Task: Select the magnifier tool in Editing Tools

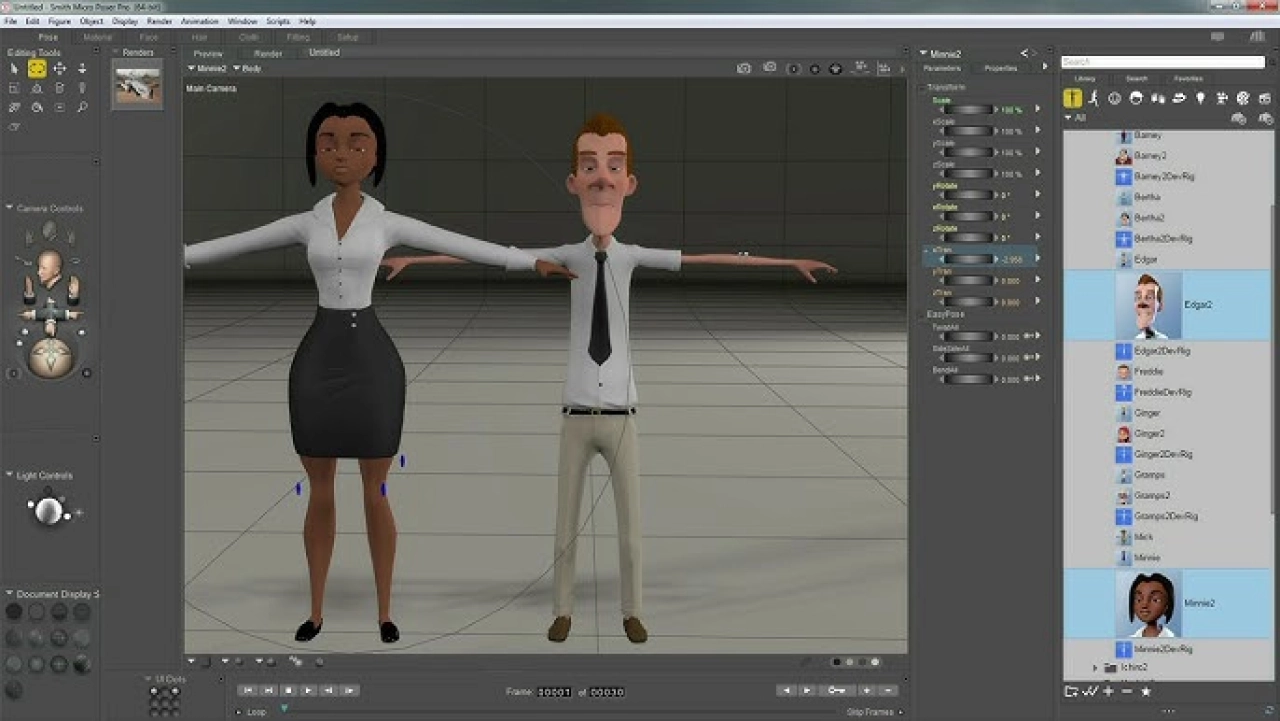Action: (82, 107)
